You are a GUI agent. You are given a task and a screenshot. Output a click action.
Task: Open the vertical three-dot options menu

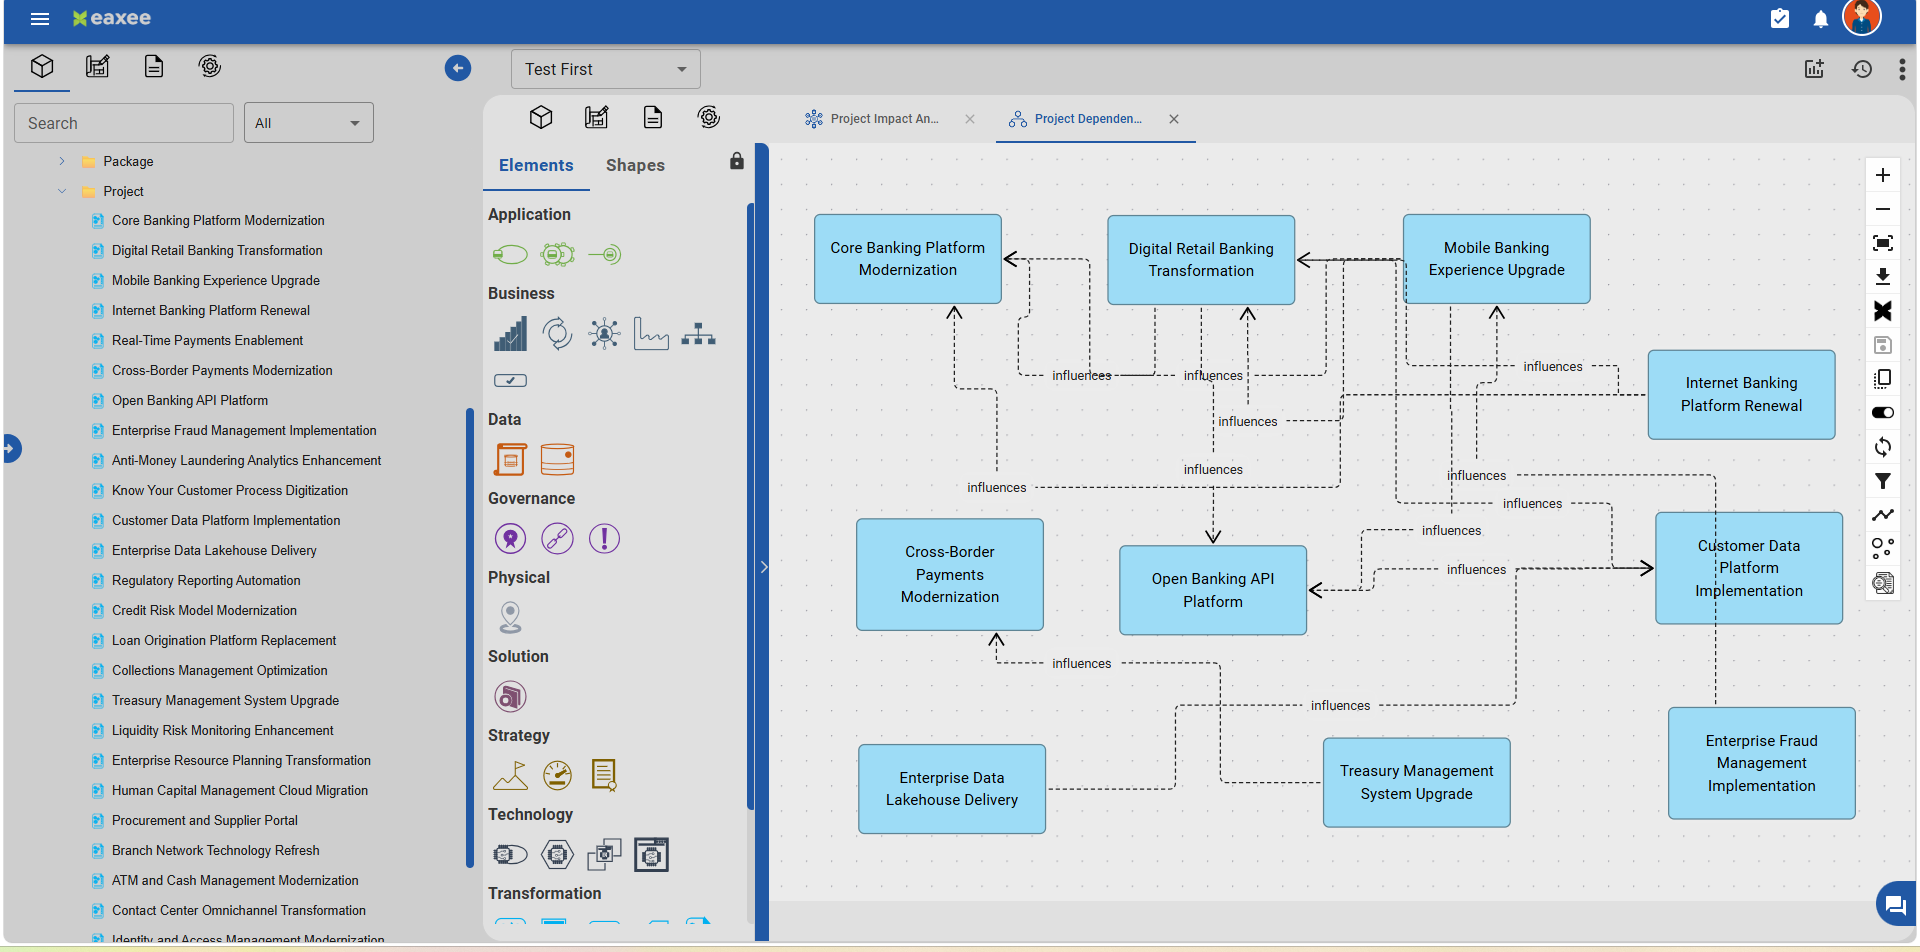point(1902,69)
